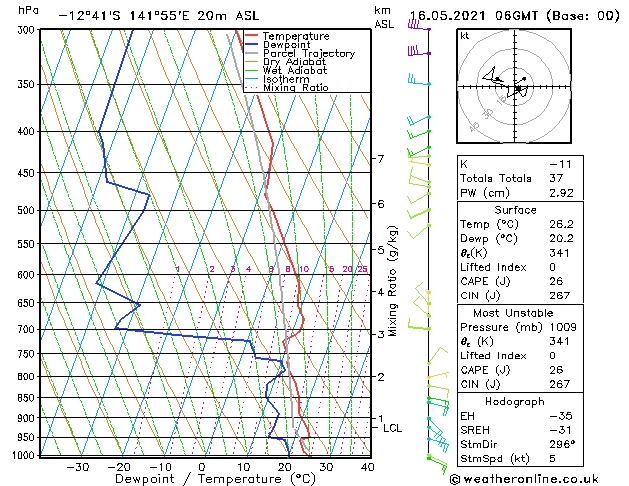Click the purple wind barb at 300 hPa
The width and height of the screenshot is (629, 486).
[419, 26]
